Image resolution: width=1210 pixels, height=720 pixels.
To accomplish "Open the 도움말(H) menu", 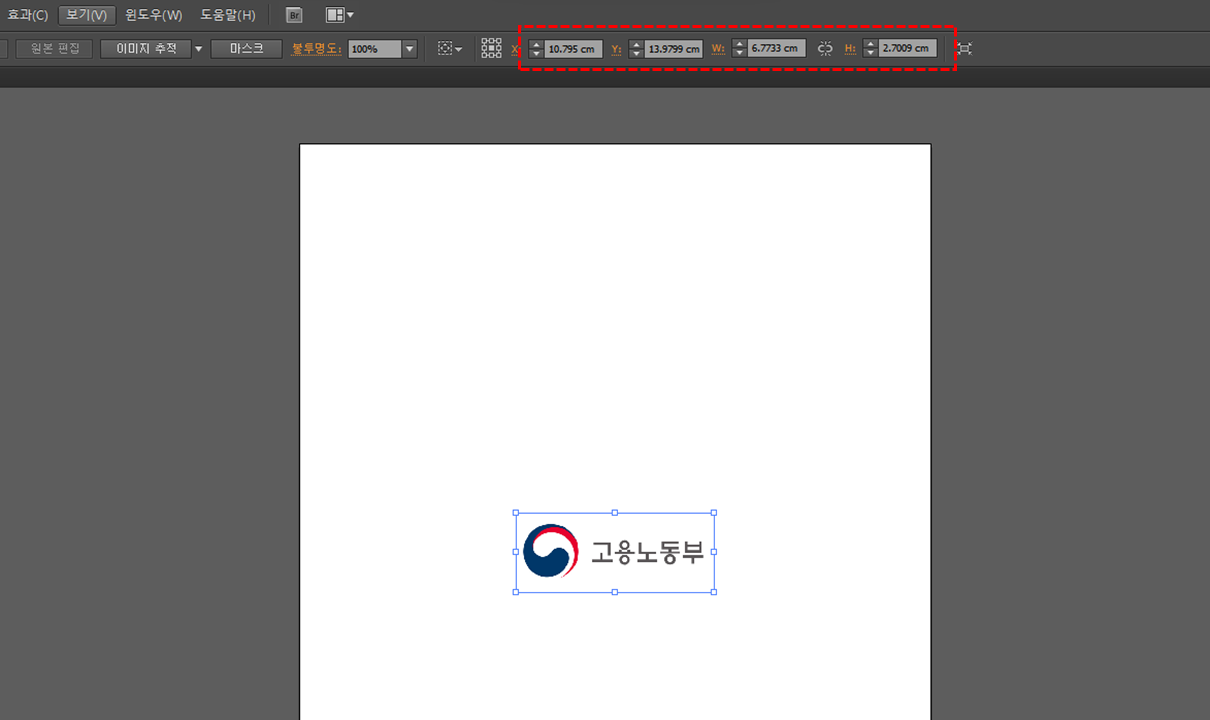I will tap(227, 15).
